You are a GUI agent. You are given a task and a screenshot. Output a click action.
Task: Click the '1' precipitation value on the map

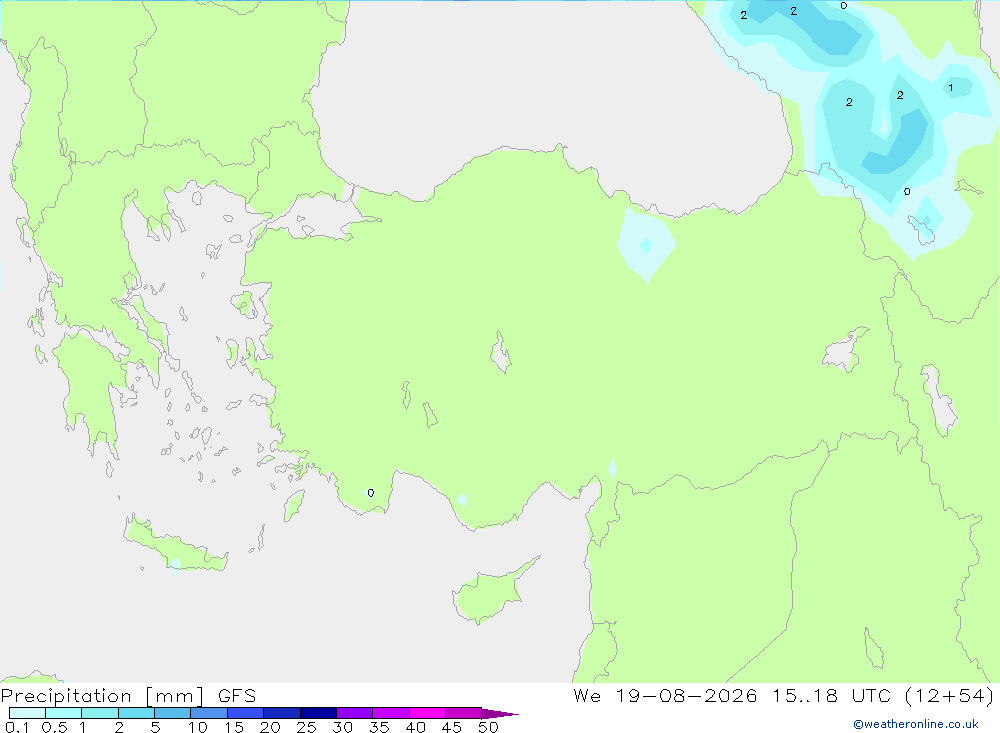[951, 87]
